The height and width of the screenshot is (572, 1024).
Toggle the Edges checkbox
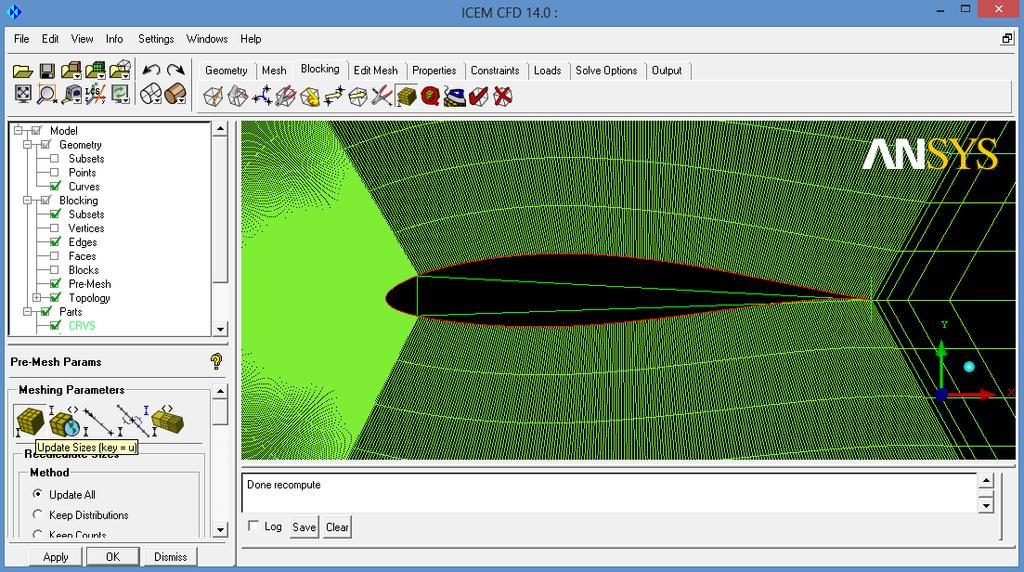tap(55, 242)
